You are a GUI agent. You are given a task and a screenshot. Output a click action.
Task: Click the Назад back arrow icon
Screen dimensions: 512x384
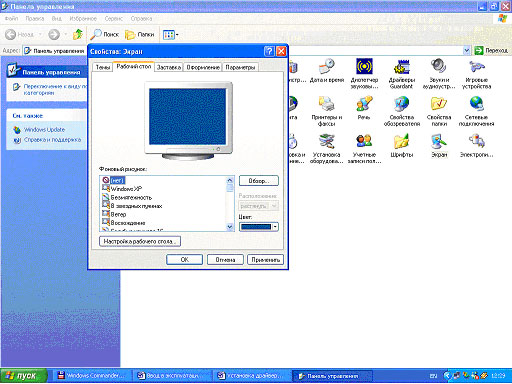pos(11,34)
